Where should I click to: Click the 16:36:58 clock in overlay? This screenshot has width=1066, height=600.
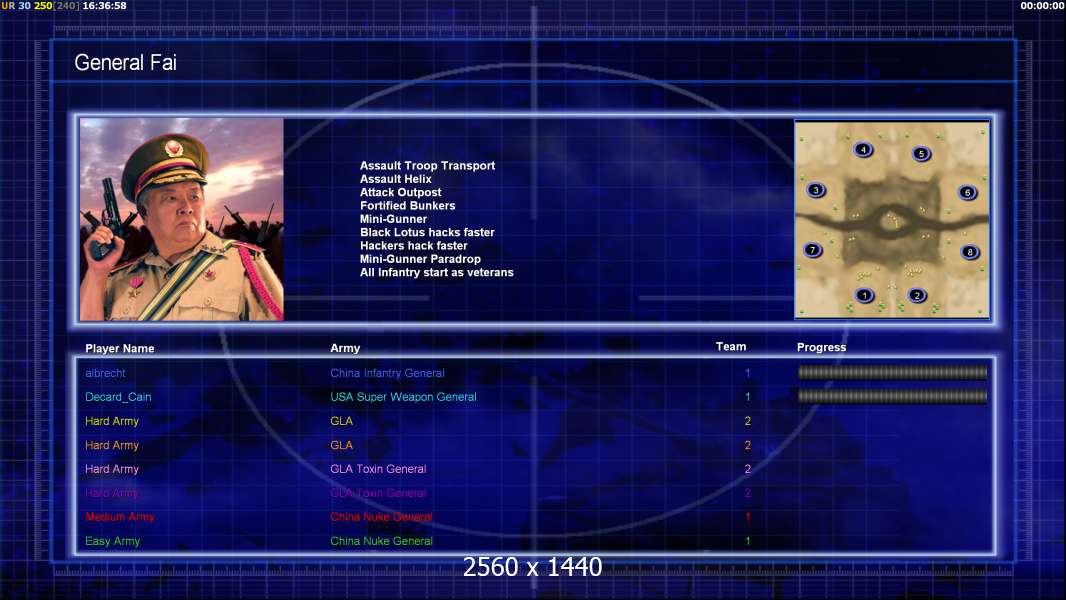pyautogui.click(x=104, y=5)
